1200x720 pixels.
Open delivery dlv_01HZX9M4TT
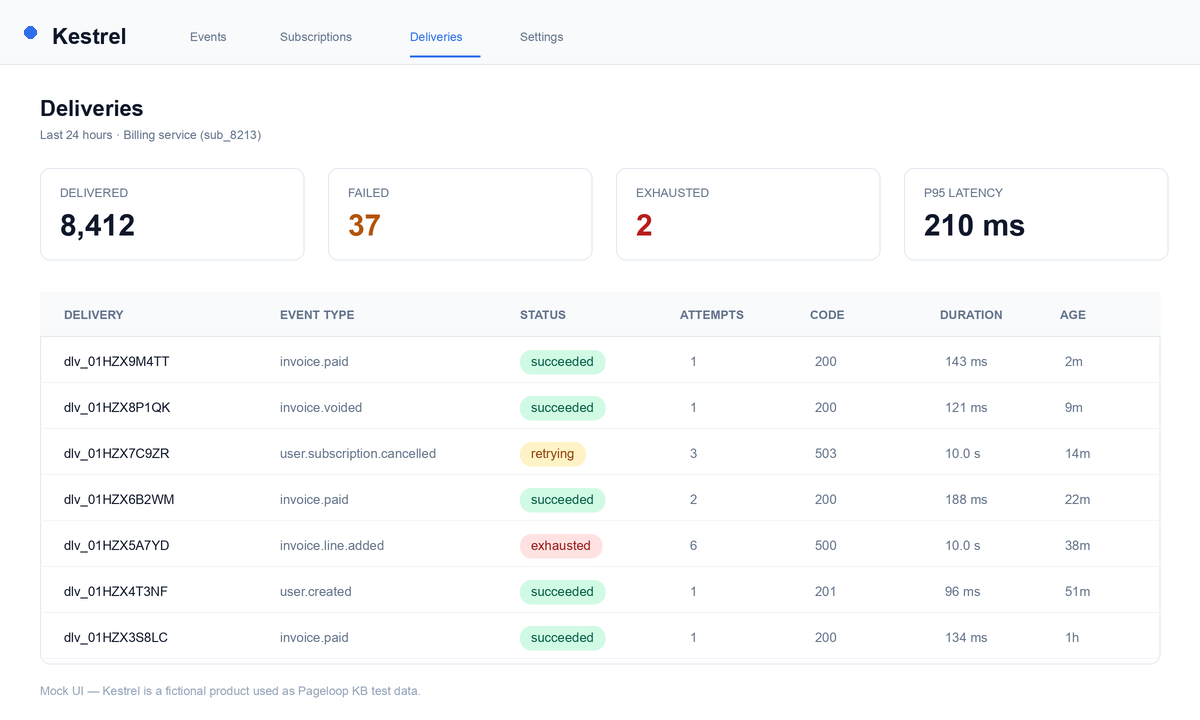117,361
